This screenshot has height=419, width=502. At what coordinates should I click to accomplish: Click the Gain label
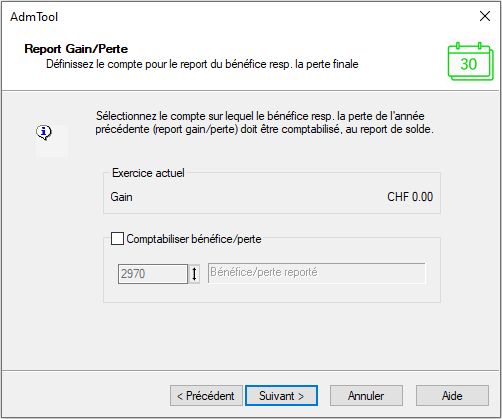pos(121,197)
